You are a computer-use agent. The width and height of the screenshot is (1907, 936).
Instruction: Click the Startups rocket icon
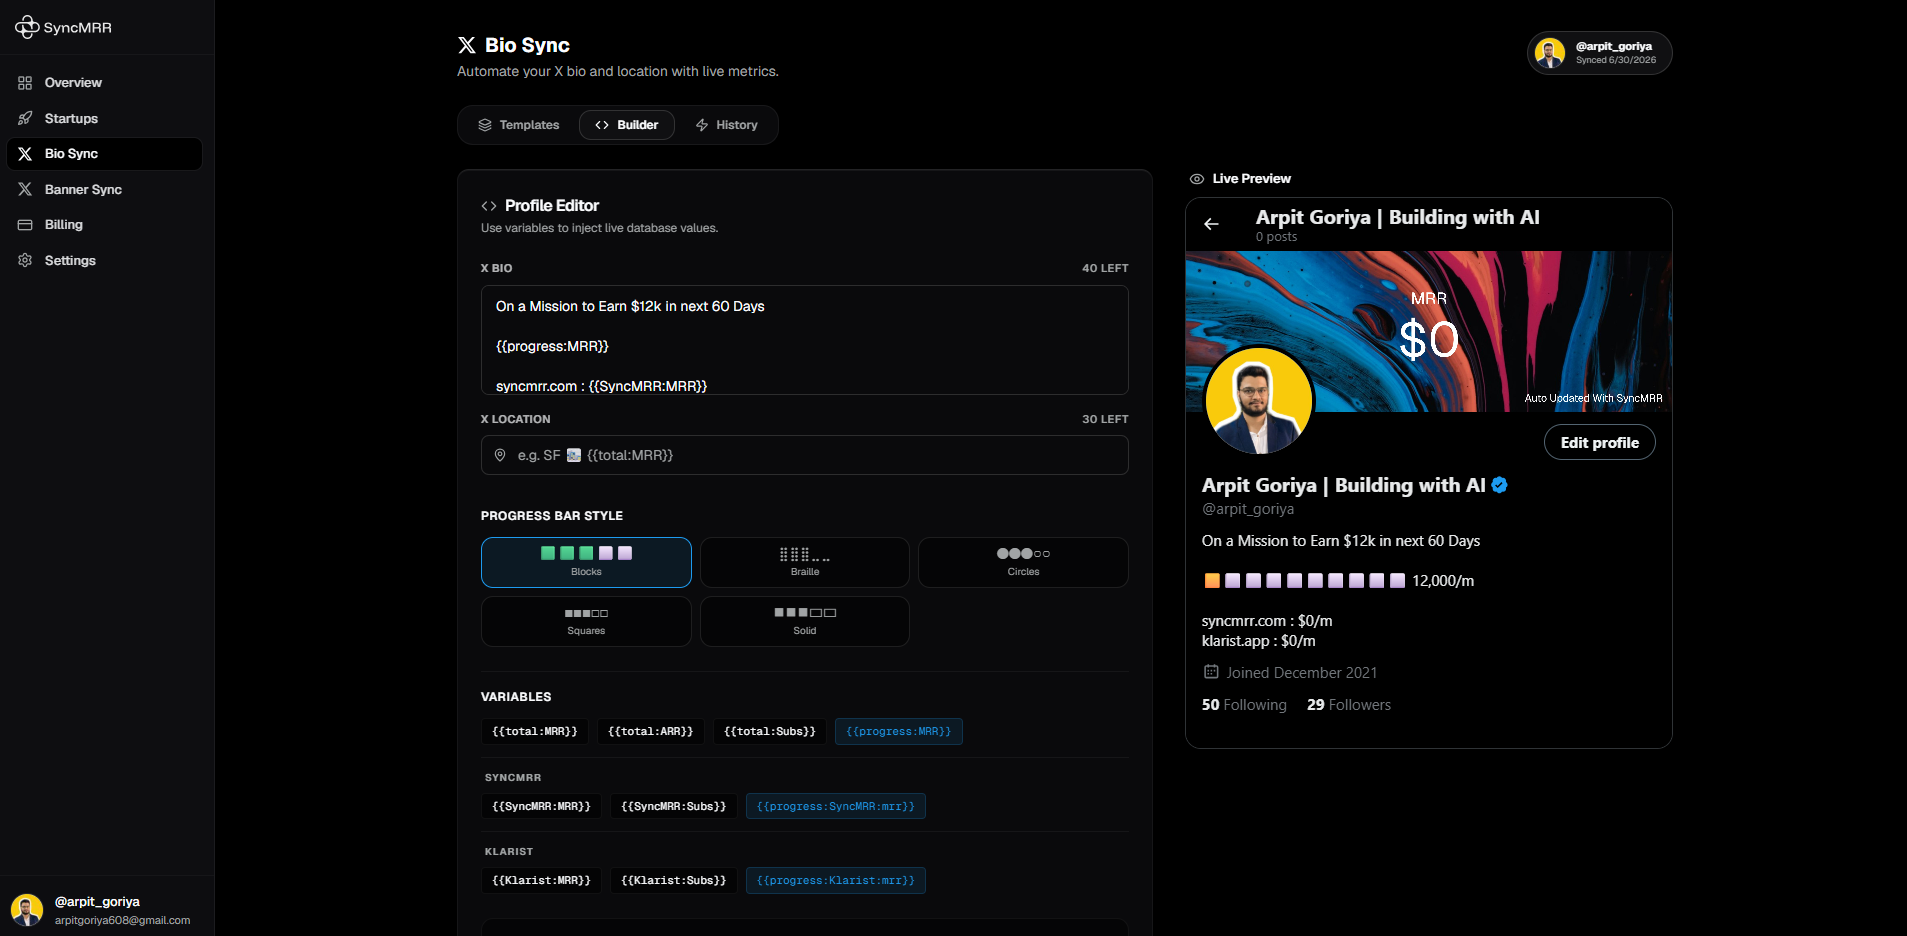(x=25, y=118)
